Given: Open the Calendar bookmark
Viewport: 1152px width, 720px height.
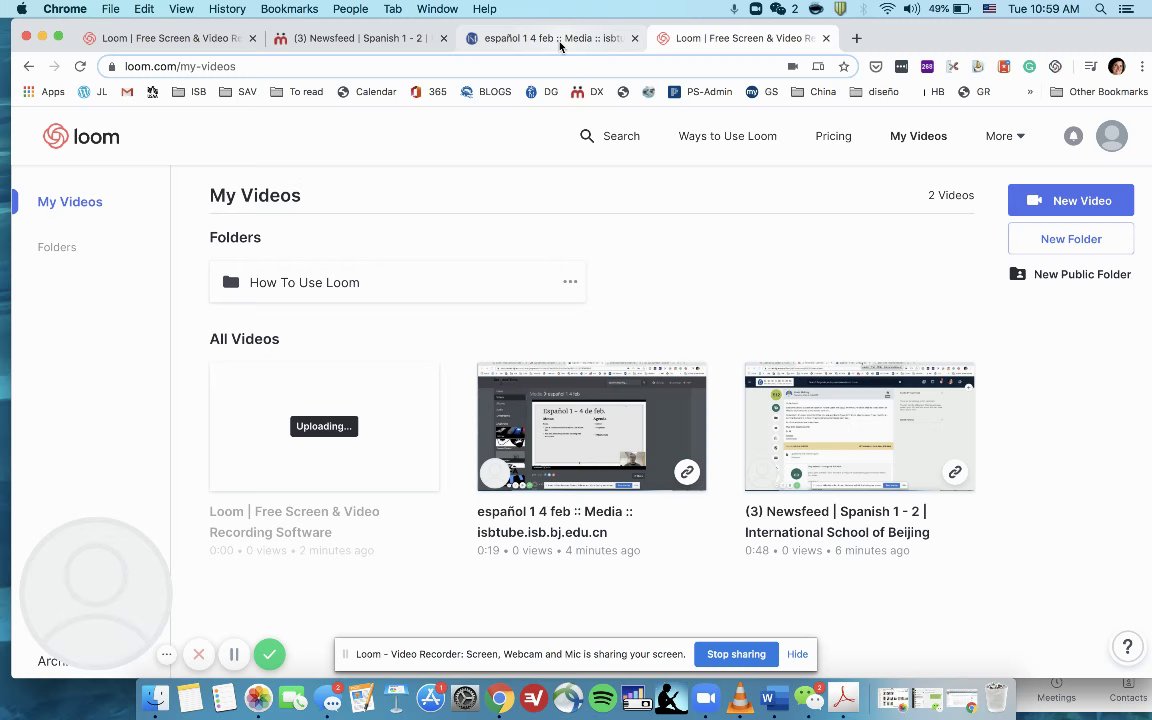Looking at the screenshot, I should 367,92.
